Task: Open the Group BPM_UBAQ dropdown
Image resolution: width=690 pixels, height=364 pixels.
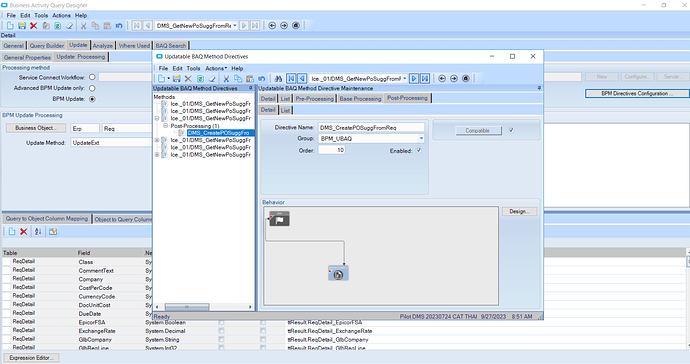Action: pos(421,138)
